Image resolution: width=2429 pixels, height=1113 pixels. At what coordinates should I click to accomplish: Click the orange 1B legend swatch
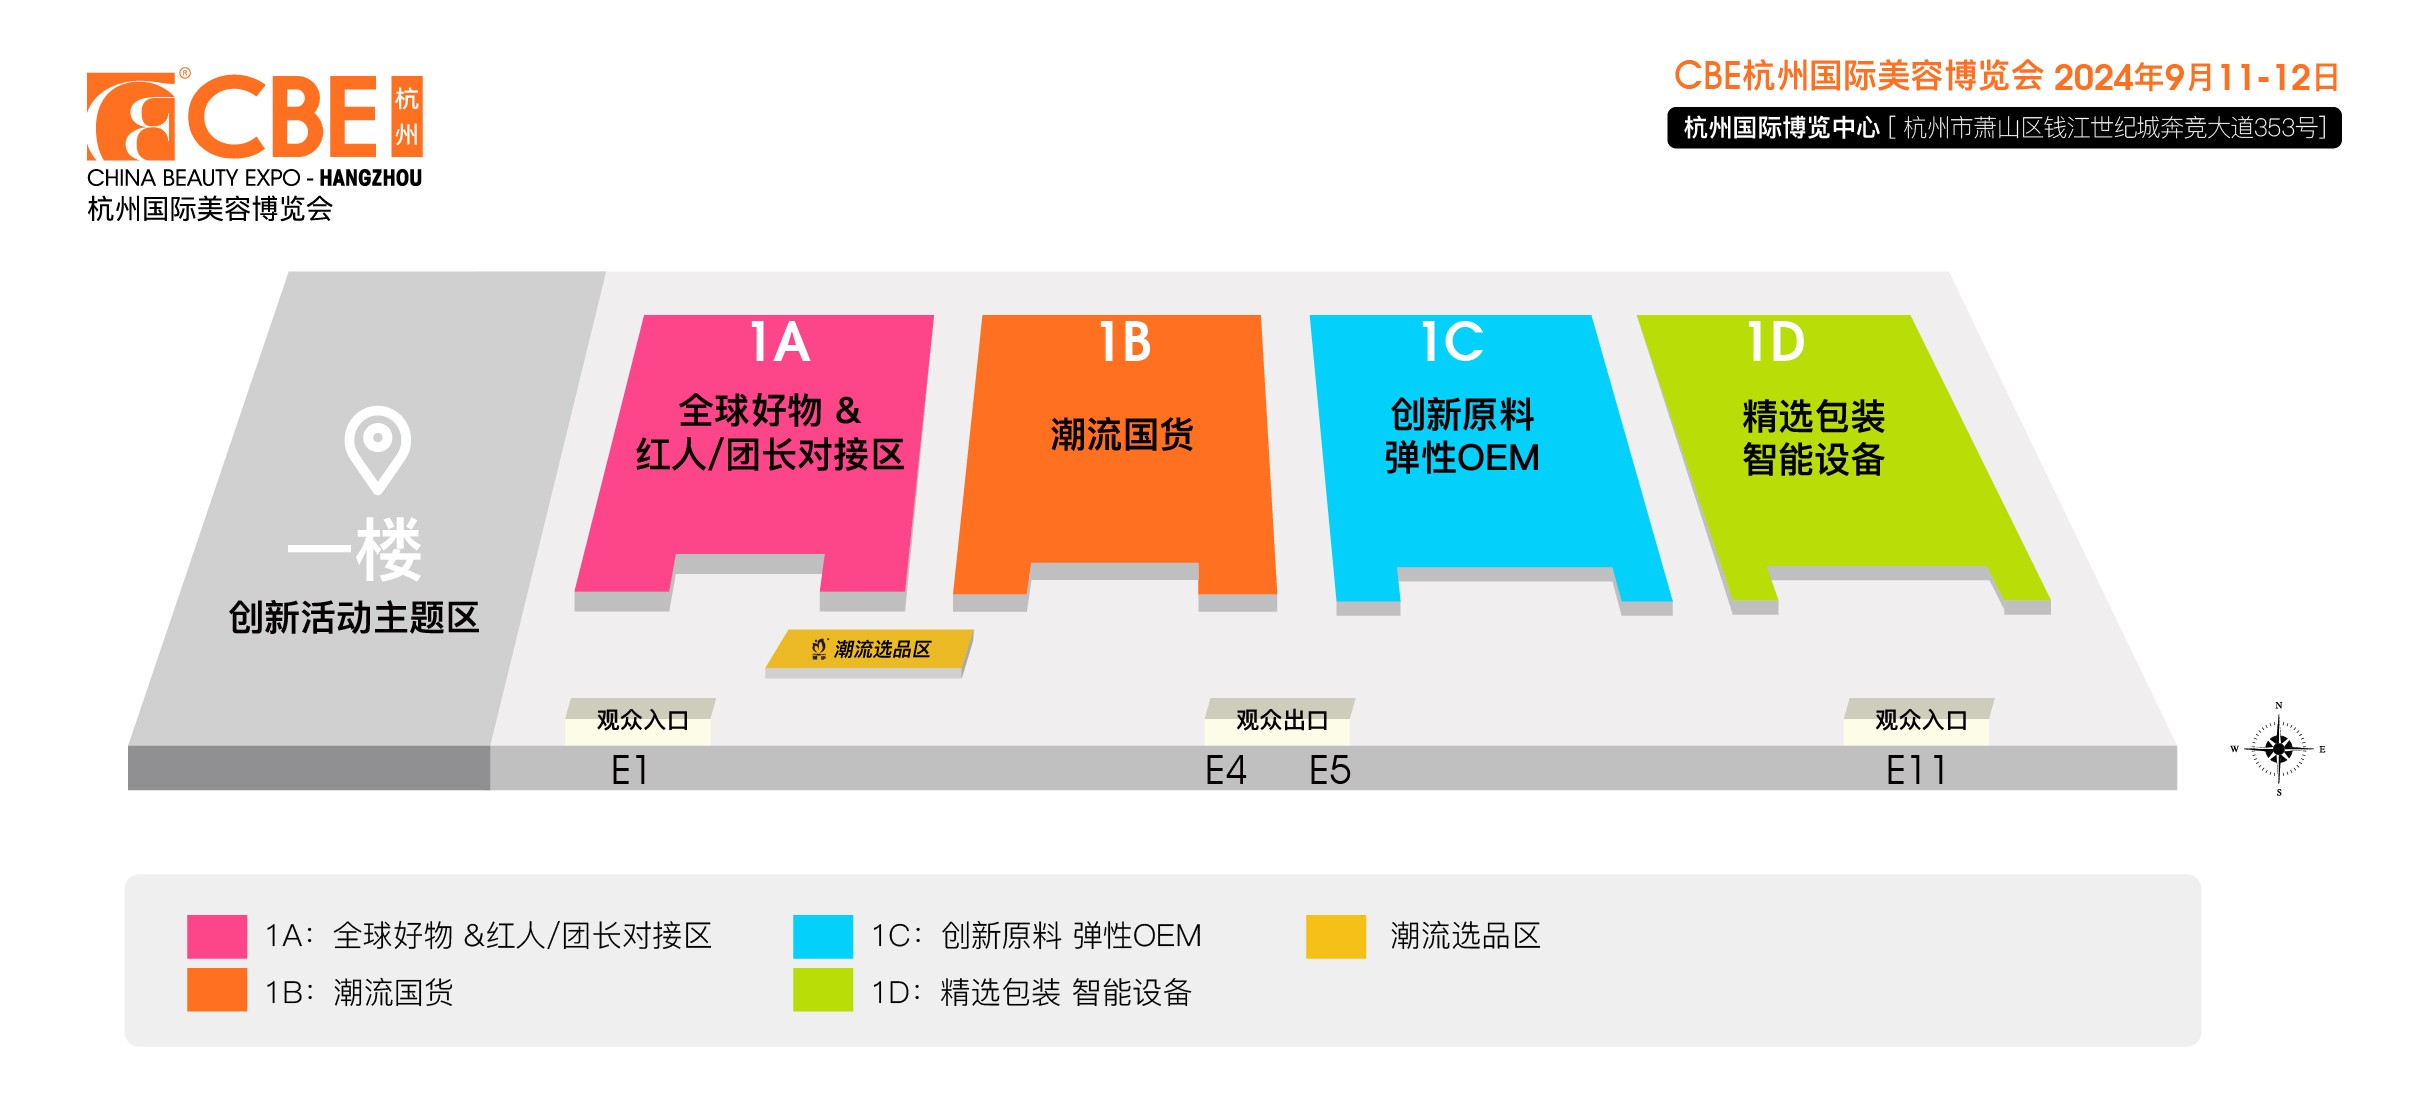click(x=217, y=990)
